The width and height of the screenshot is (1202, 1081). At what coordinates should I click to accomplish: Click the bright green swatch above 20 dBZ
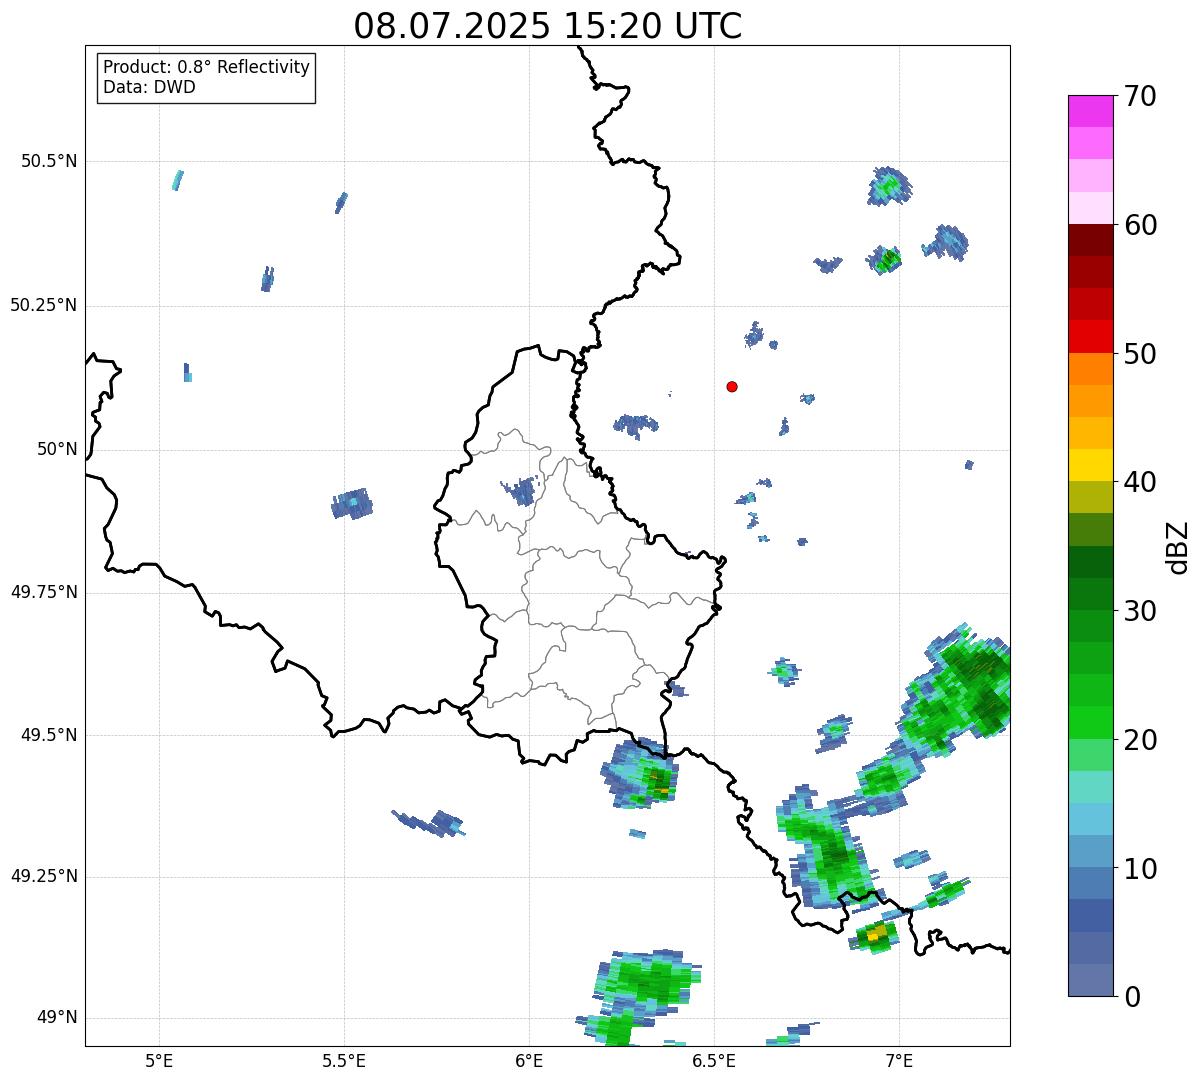click(x=1091, y=723)
